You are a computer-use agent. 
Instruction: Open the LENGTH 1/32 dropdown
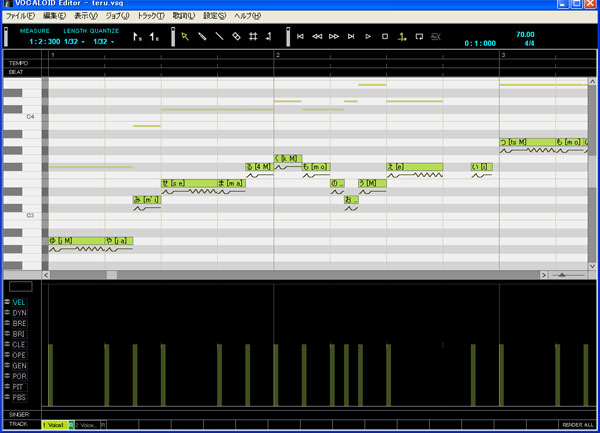tap(74, 41)
